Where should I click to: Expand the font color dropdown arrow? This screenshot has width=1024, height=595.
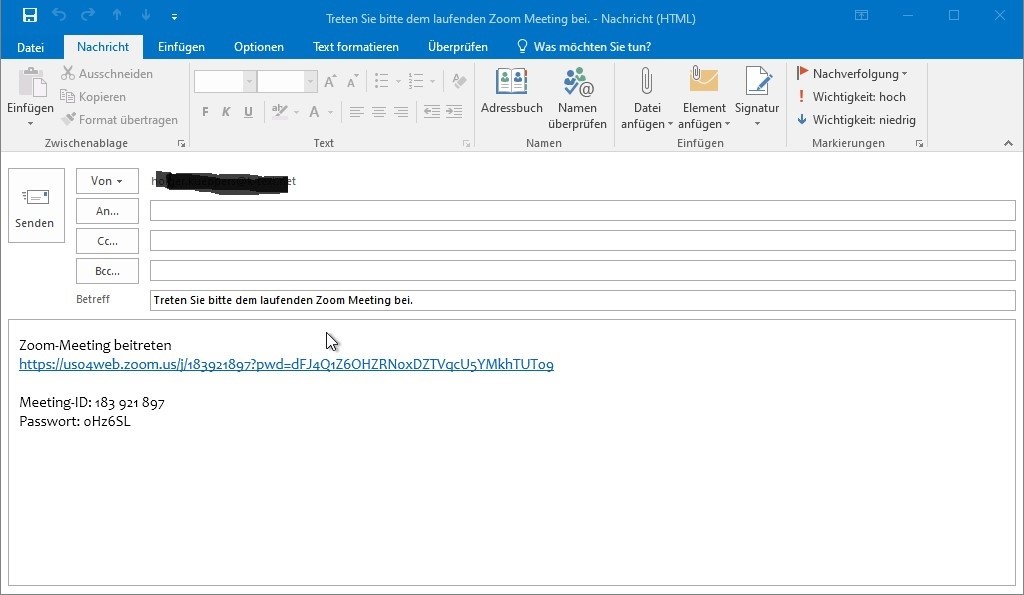tap(330, 112)
